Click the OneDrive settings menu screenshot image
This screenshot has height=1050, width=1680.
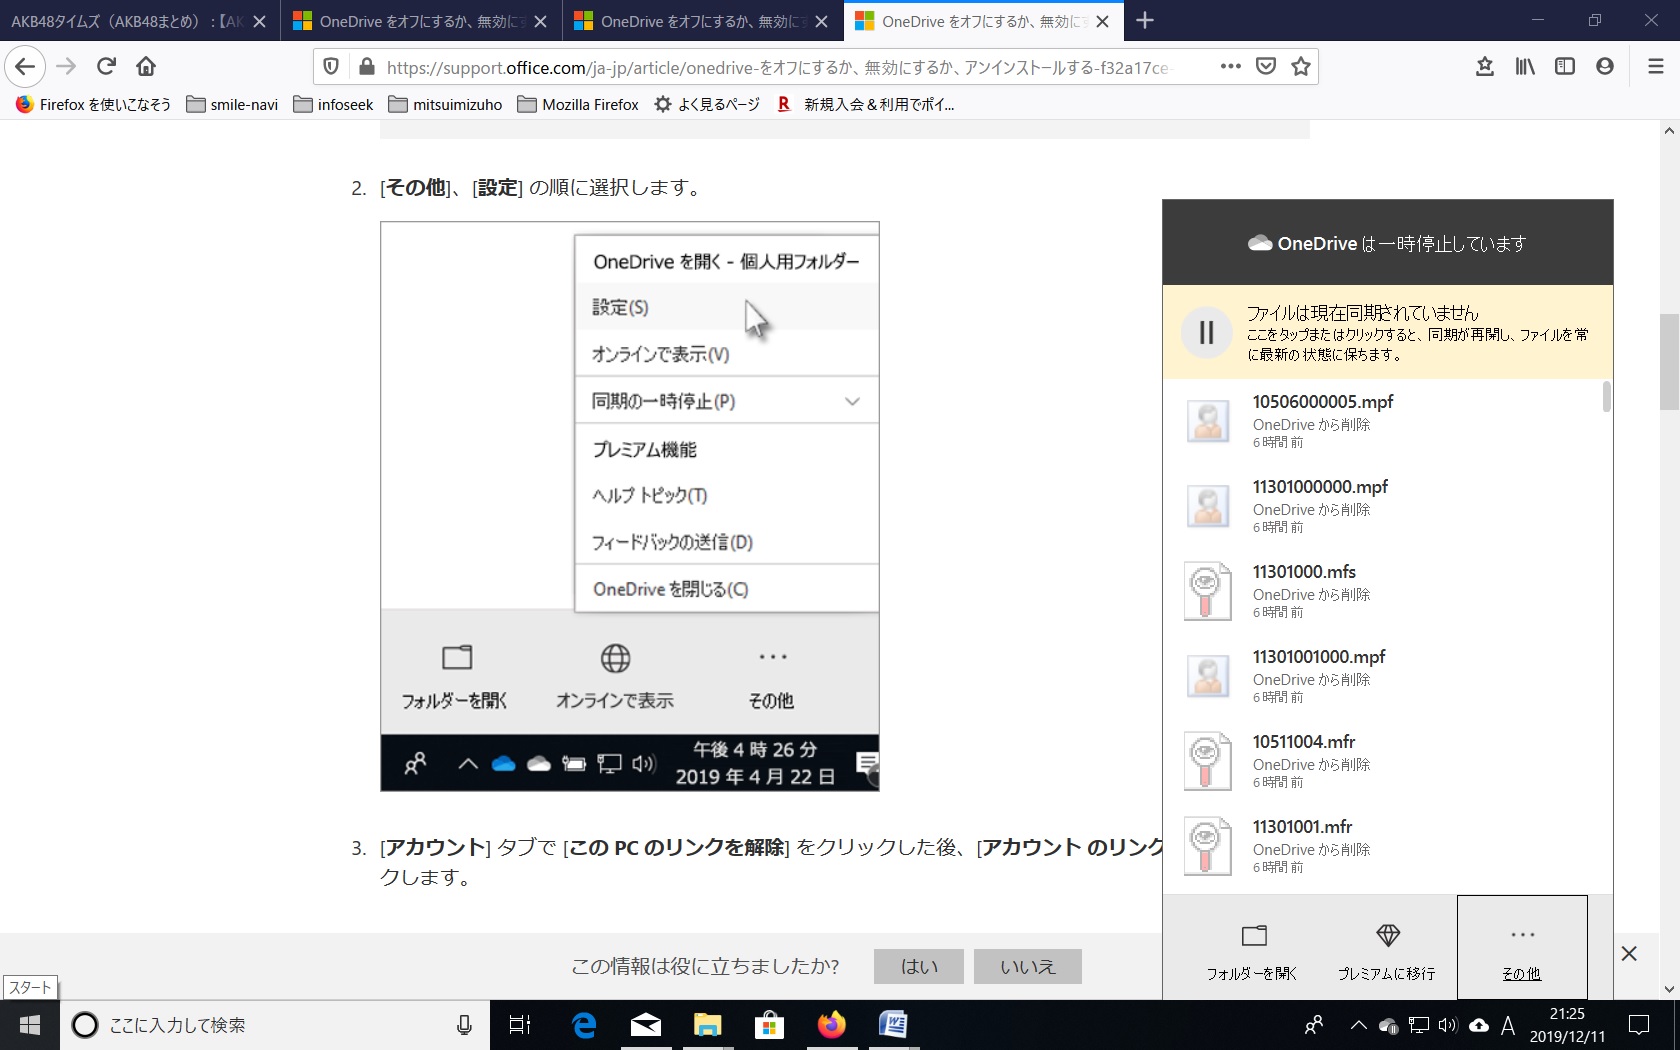pos(630,507)
